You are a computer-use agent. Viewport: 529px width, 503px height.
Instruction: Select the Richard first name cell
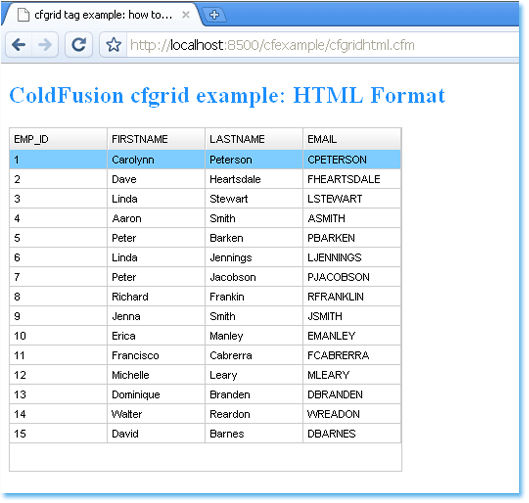tap(156, 297)
